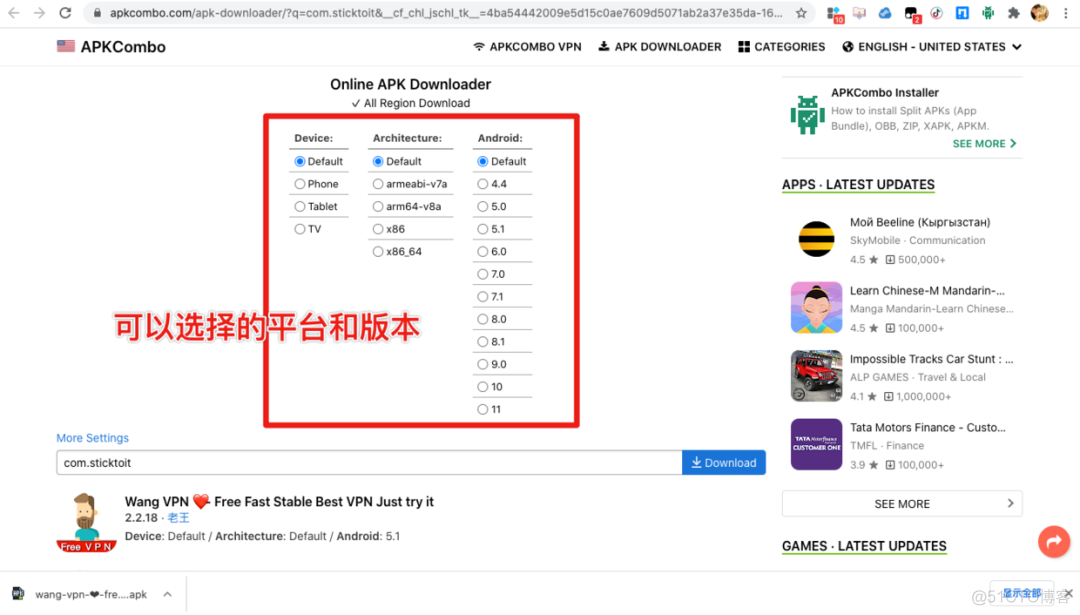Select Android version 10
Viewport: 1080px width, 615px height.
pyautogui.click(x=483, y=386)
